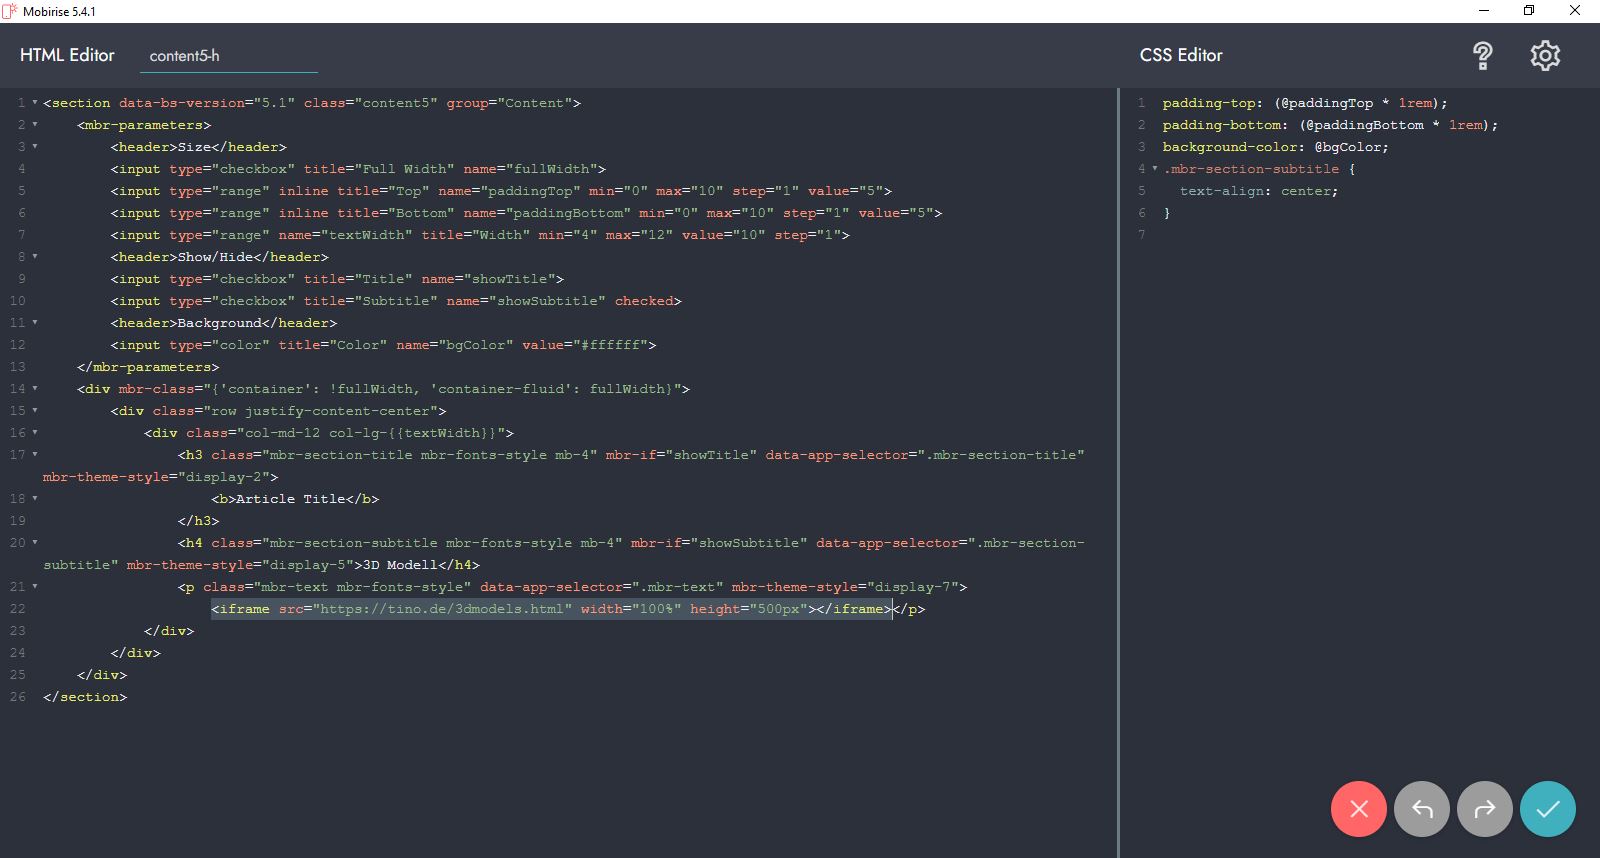This screenshot has height=858, width=1600.
Task: Click the content5-h block name field
Action: pyautogui.click(x=228, y=56)
